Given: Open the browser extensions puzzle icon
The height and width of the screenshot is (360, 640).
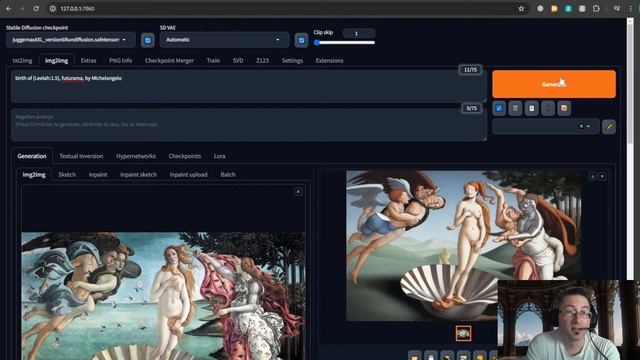Looking at the screenshot, I should [596, 8].
